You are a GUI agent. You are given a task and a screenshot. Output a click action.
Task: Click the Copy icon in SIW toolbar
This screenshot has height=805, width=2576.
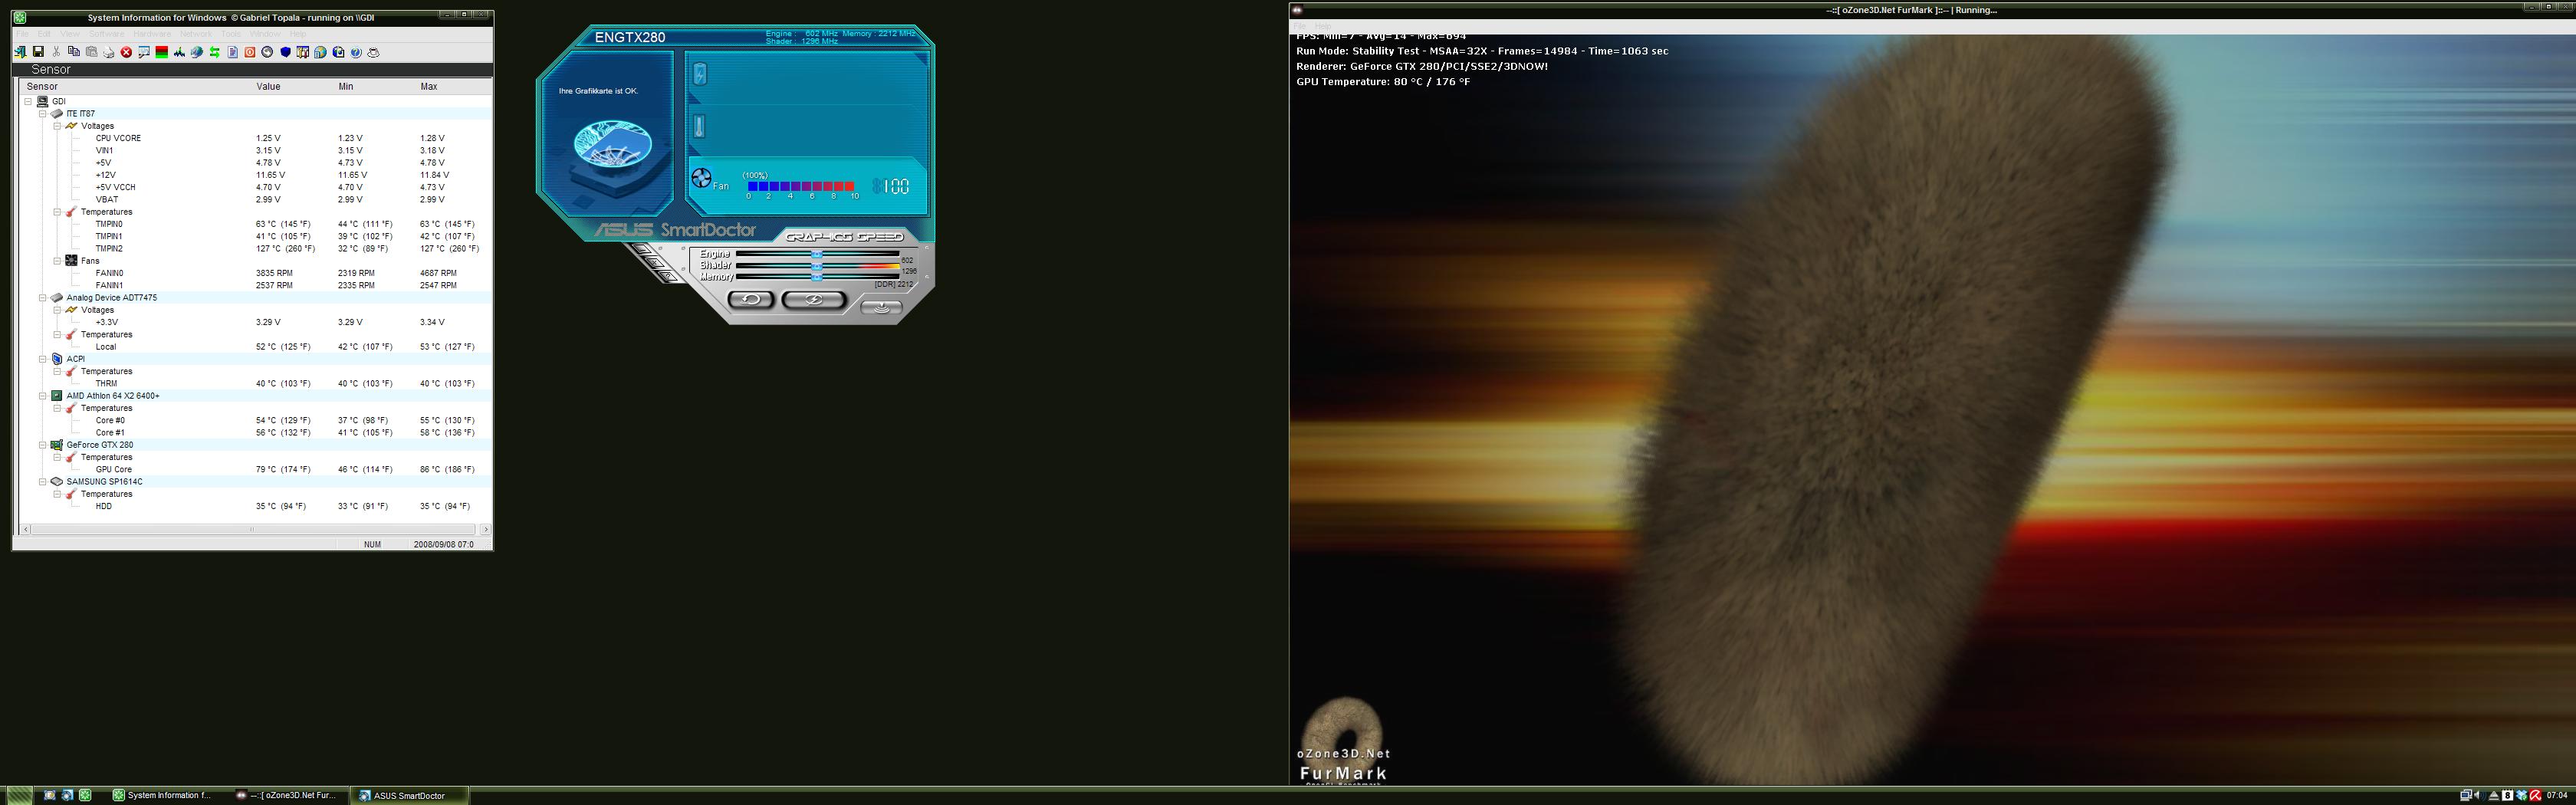(x=74, y=52)
